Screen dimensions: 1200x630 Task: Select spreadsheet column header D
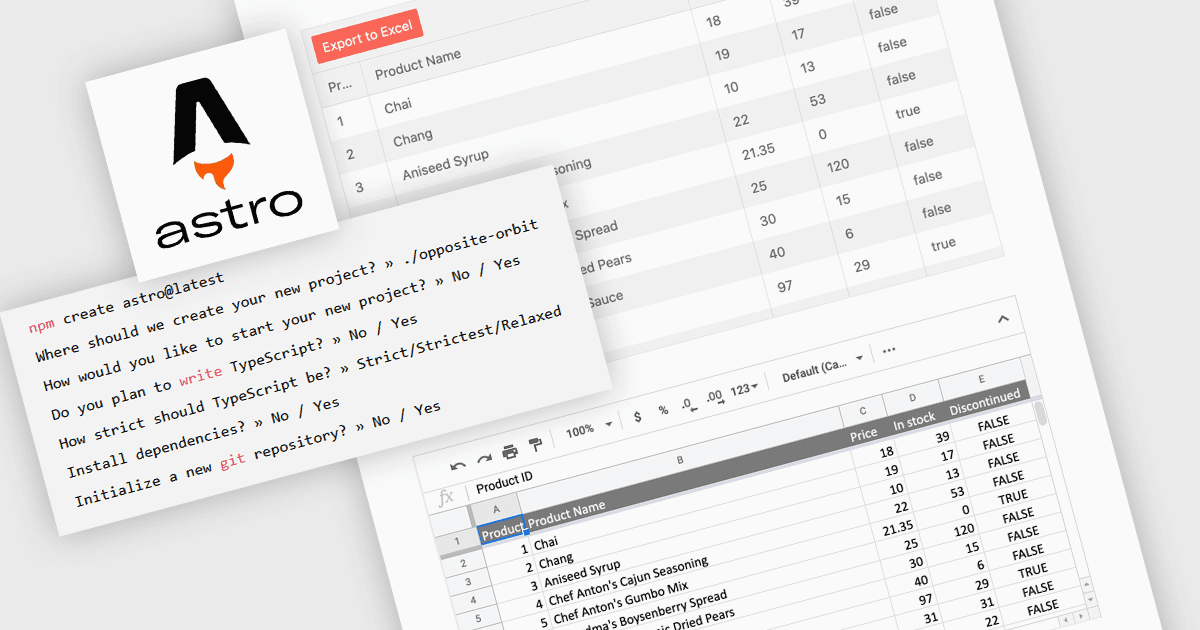(x=912, y=397)
